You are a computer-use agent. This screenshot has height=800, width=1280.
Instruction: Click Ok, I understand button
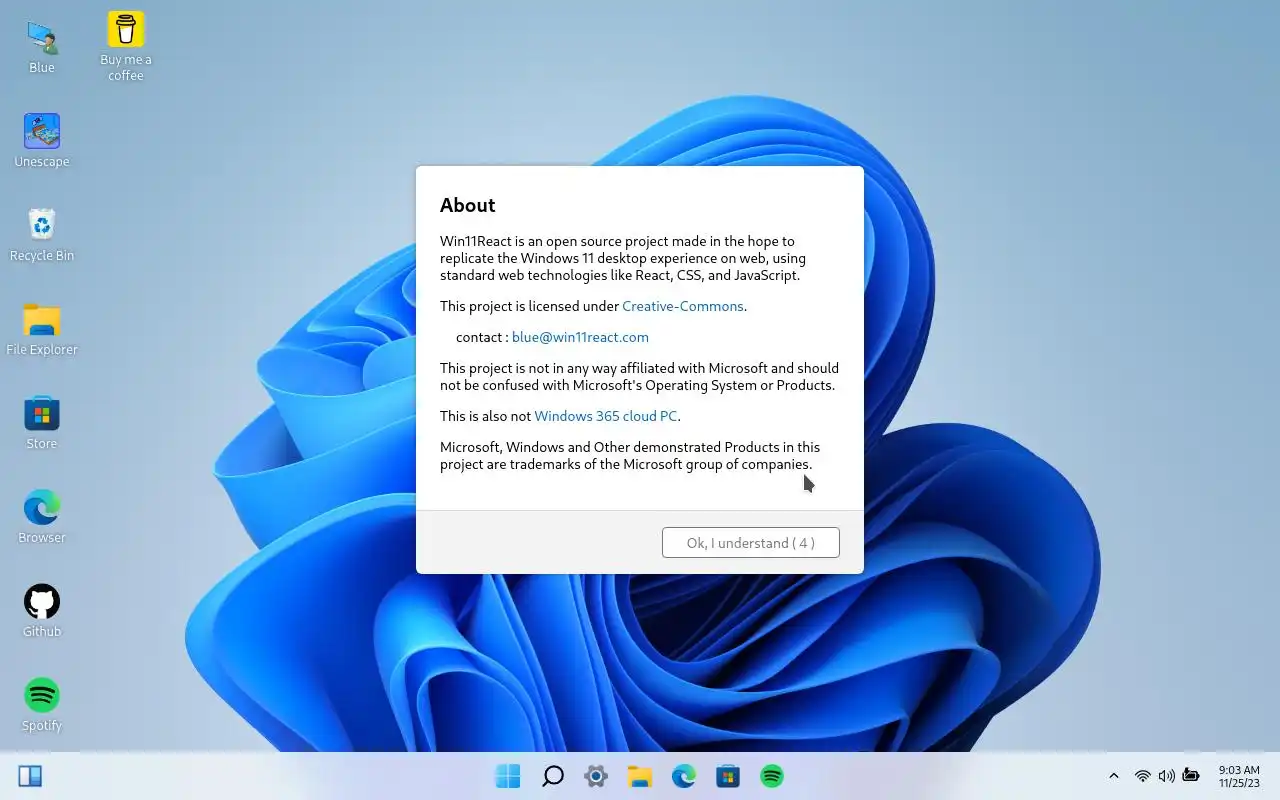[x=751, y=543]
